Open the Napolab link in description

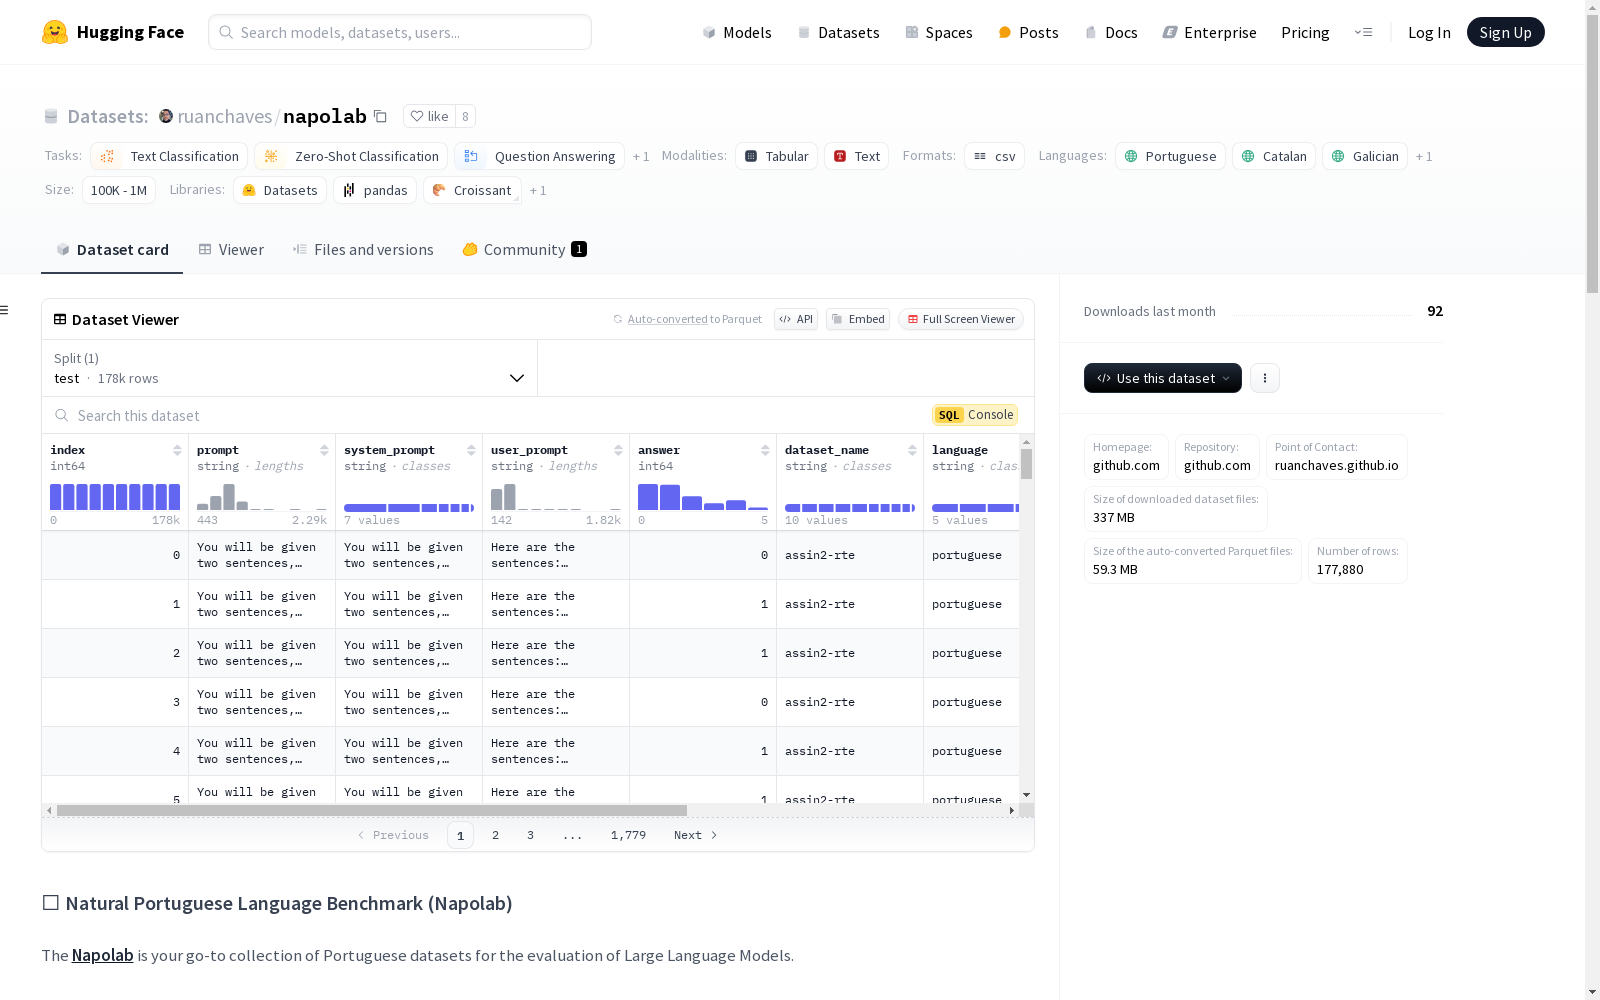tap(102, 955)
